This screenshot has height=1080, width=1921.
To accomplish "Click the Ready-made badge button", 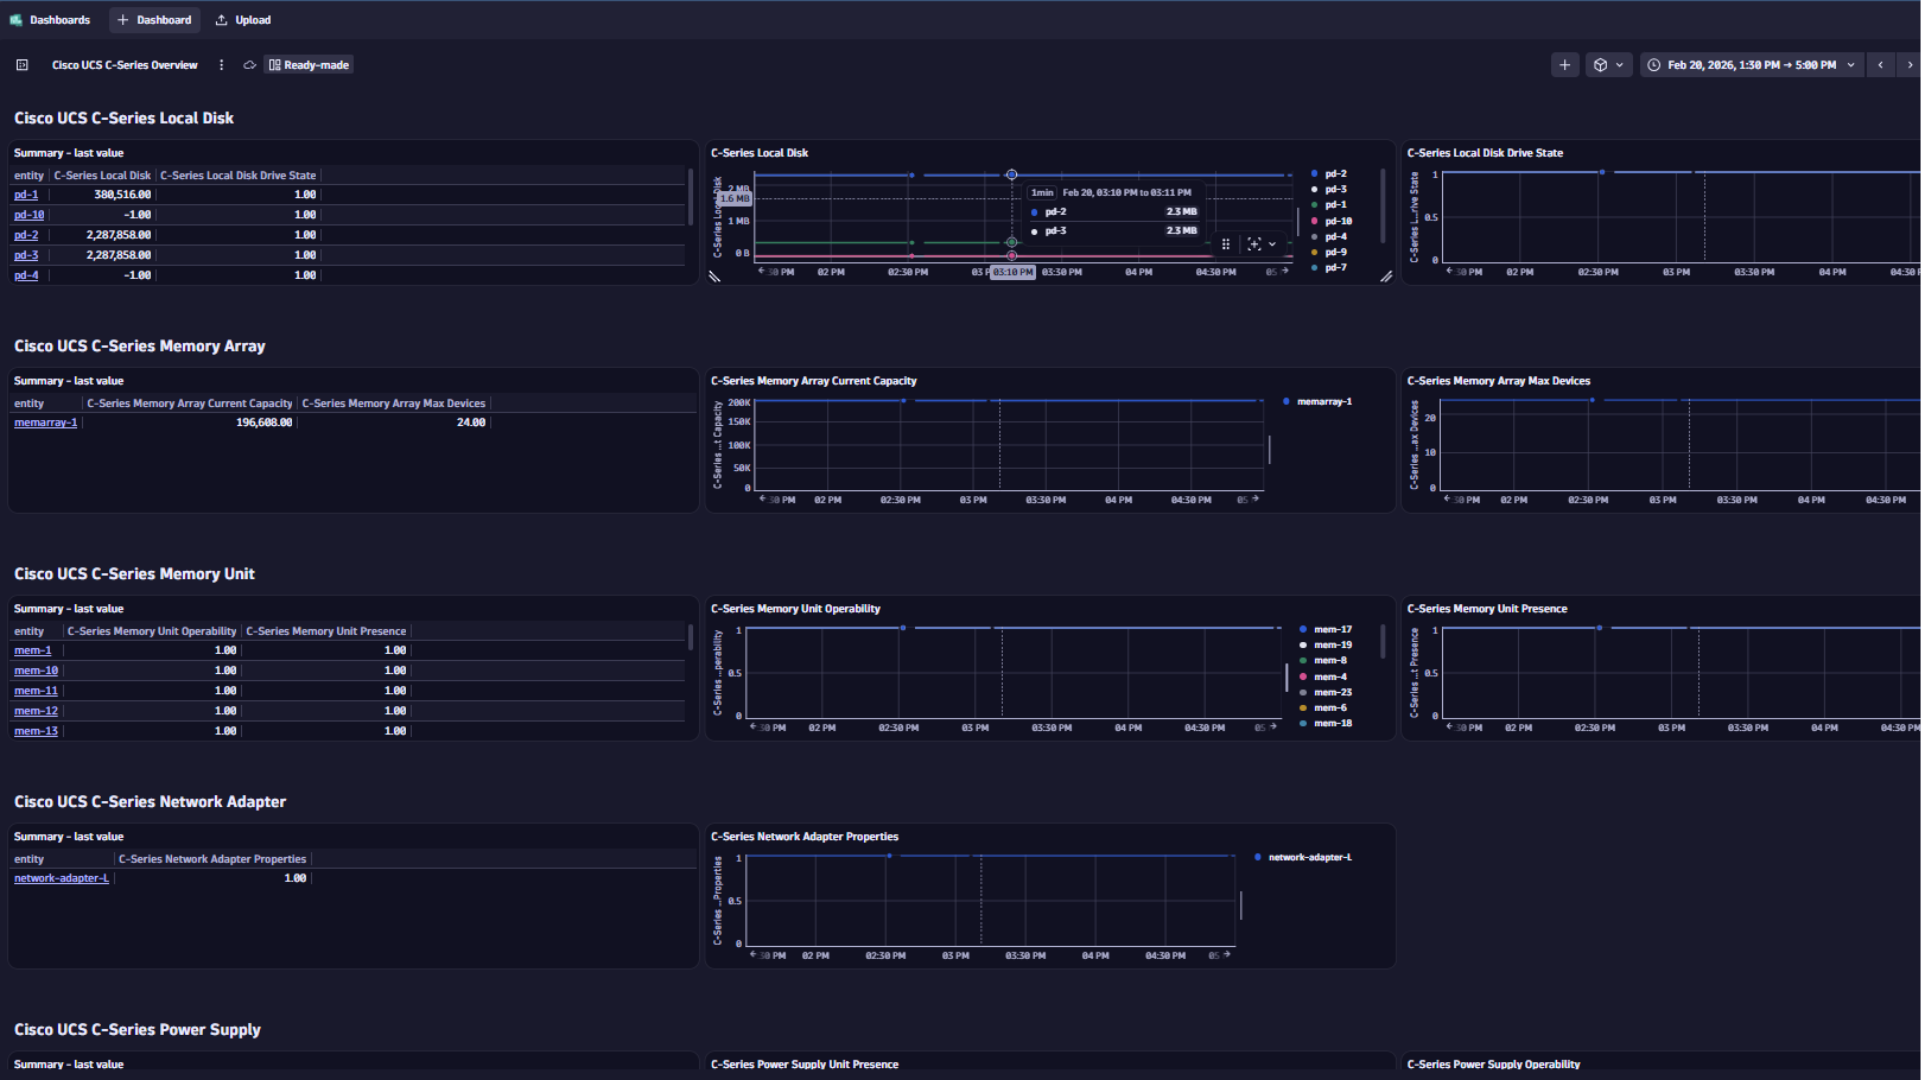I will 308,64.
